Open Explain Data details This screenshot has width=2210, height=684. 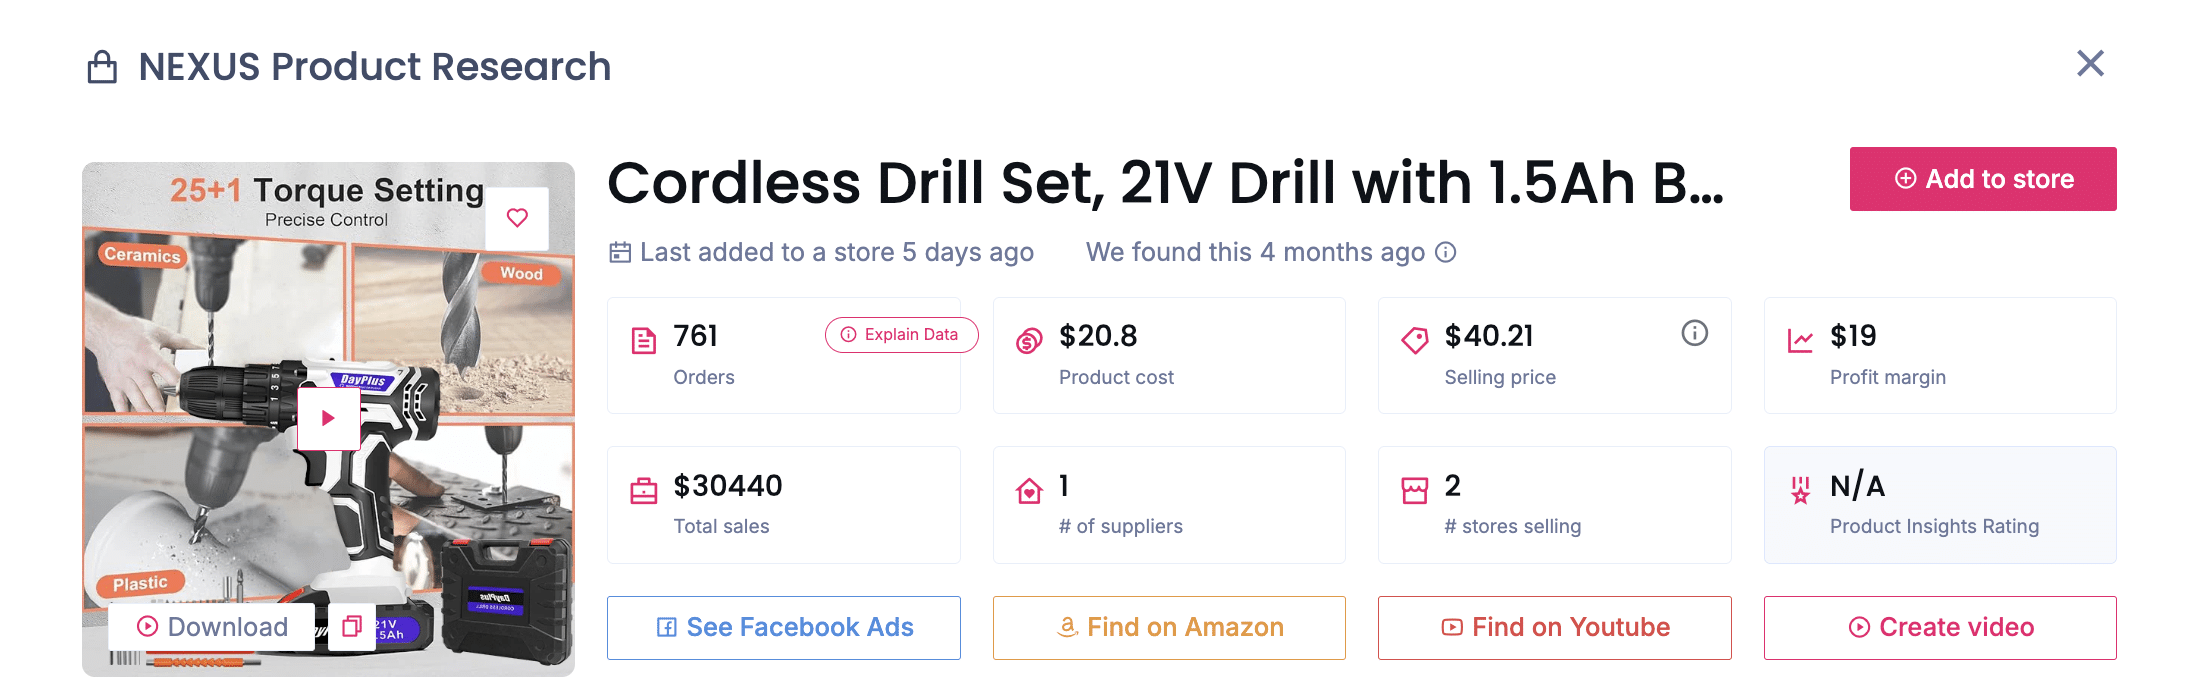pyautogui.click(x=900, y=335)
